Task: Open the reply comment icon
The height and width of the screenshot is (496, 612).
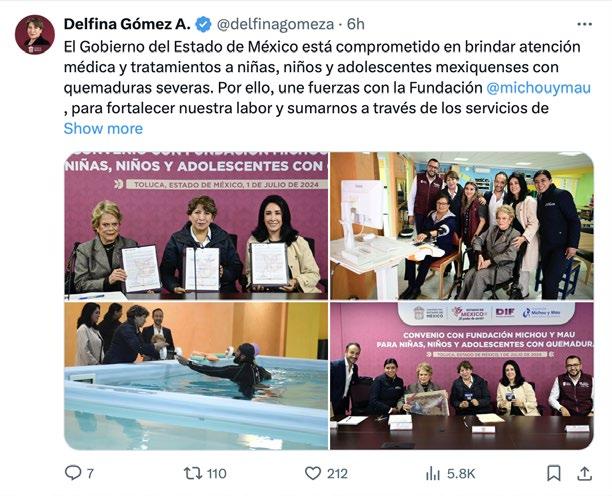Action: pos(73,473)
